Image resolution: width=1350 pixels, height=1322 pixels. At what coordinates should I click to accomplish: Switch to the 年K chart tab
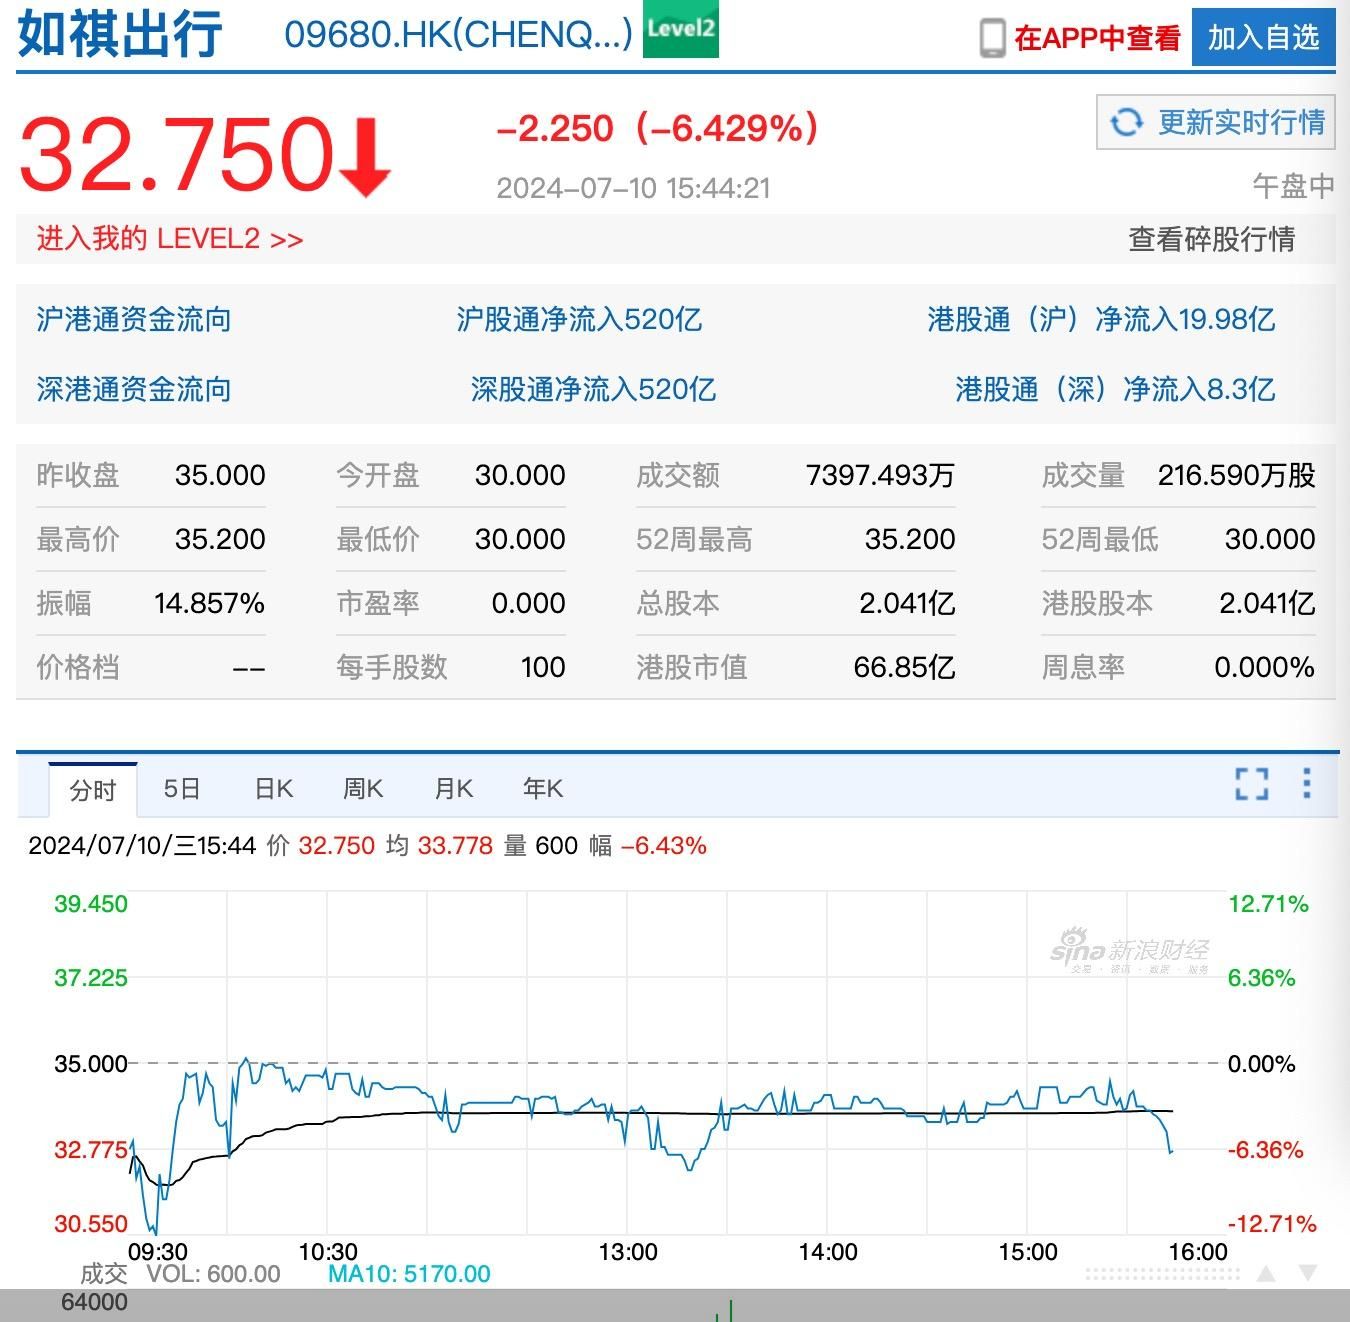[x=543, y=789]
